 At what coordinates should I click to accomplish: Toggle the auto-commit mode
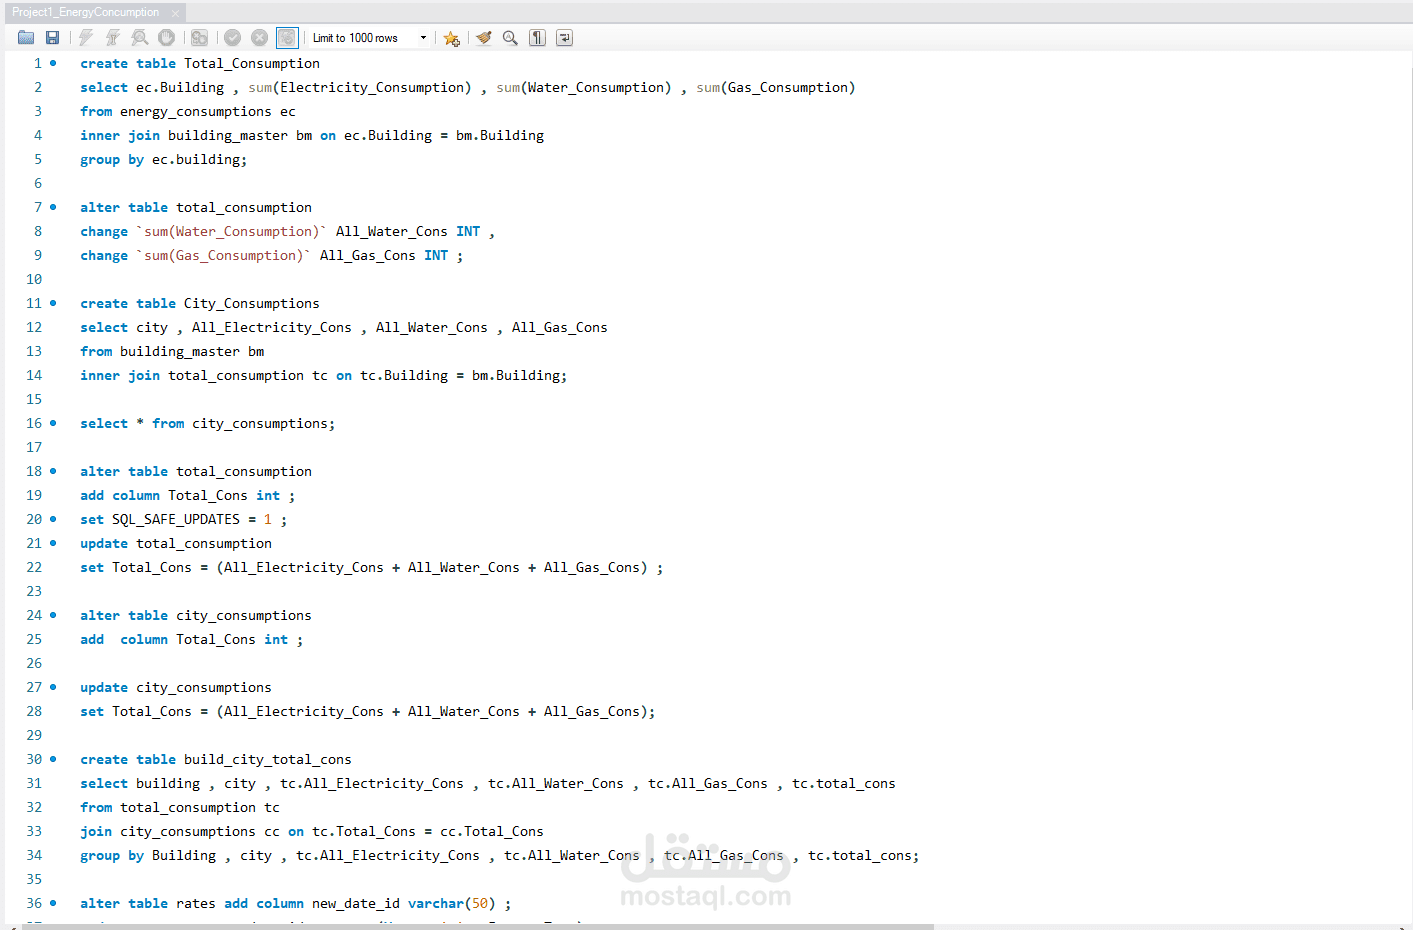click(287, 38)
